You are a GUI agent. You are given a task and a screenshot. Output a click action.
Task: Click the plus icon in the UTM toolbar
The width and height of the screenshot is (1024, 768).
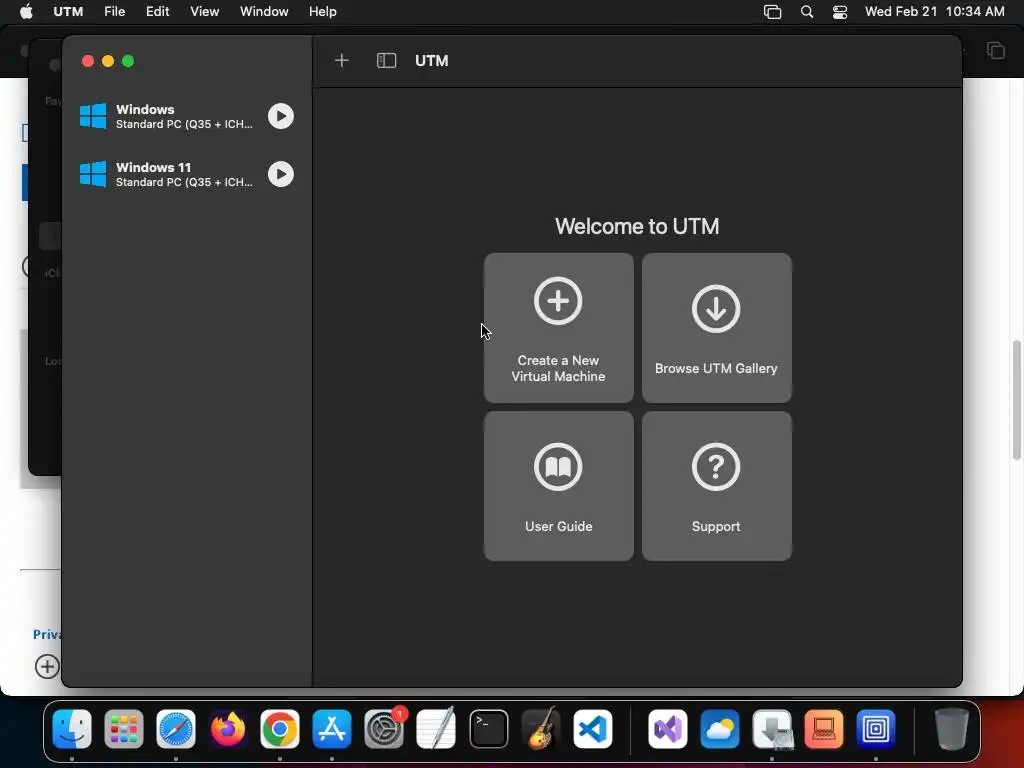coord(342,61)
